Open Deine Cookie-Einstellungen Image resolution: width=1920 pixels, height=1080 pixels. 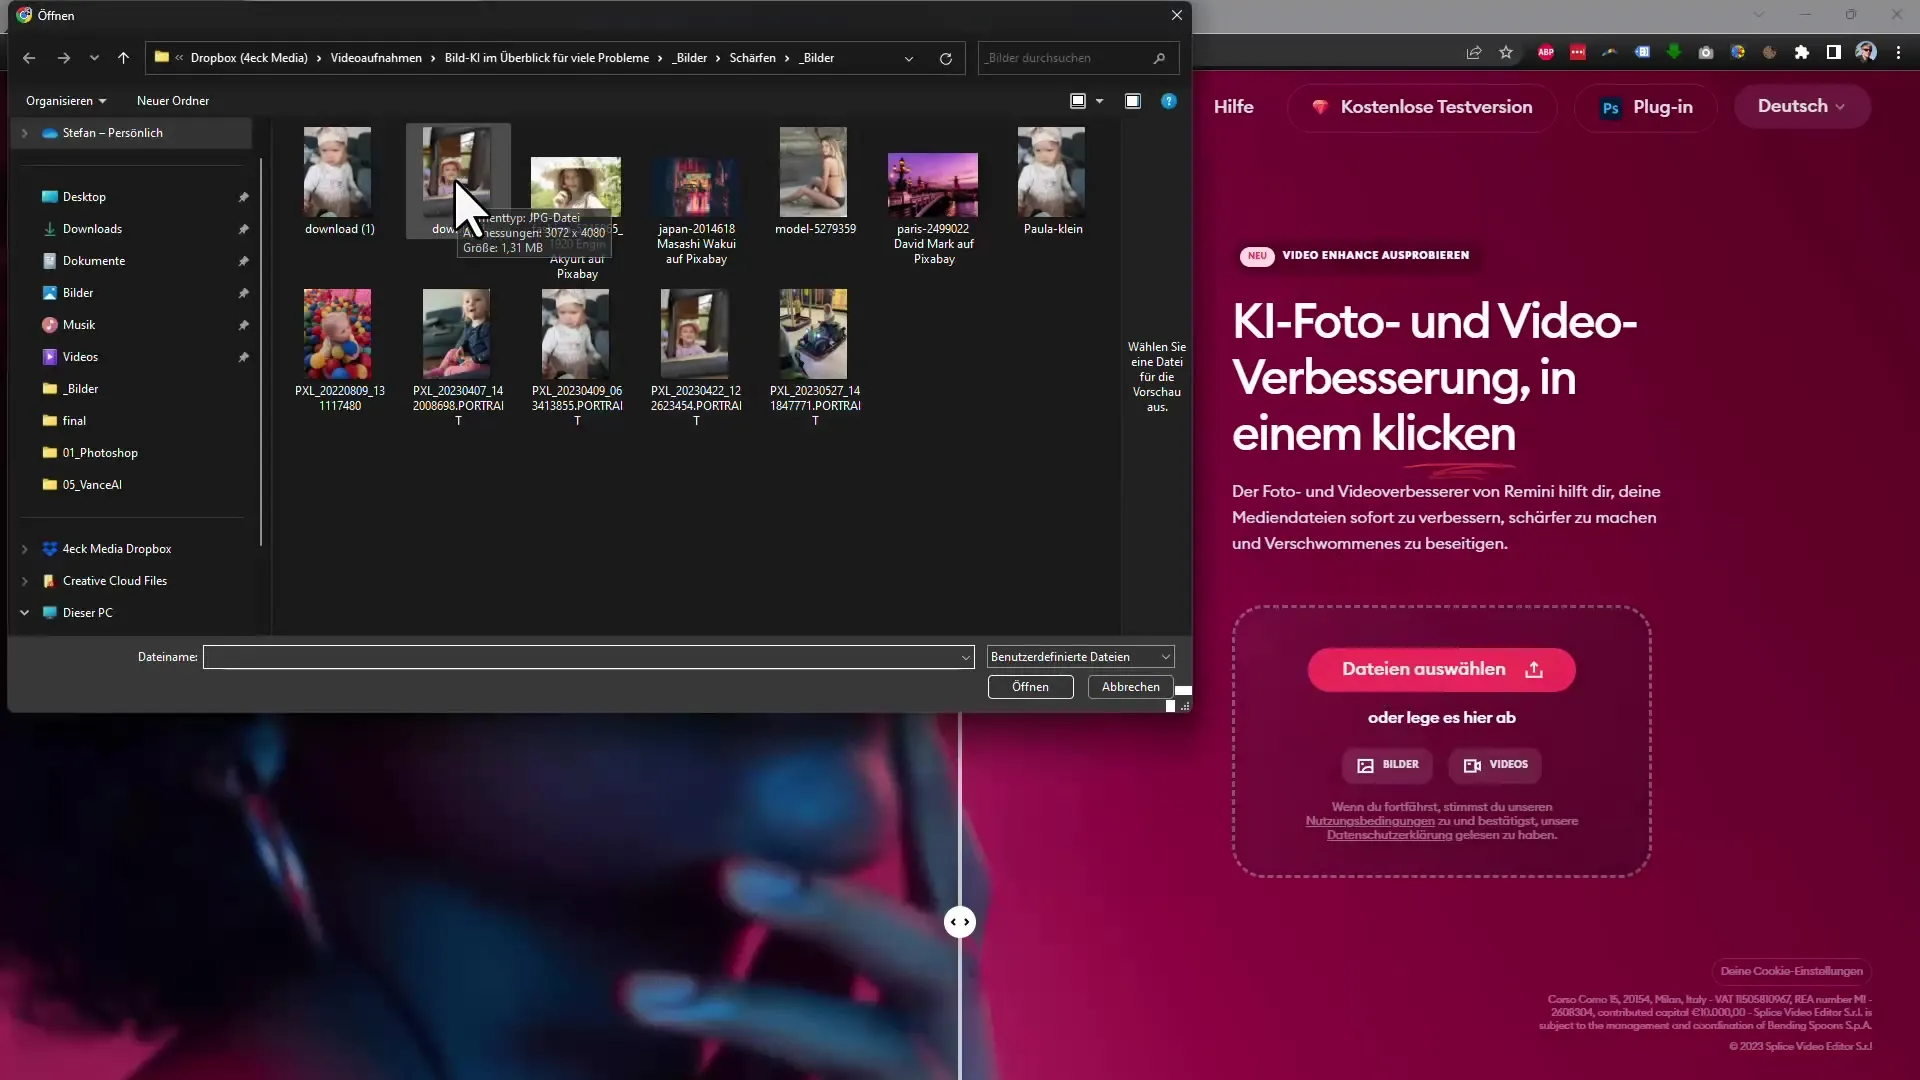click(1791, 971)
